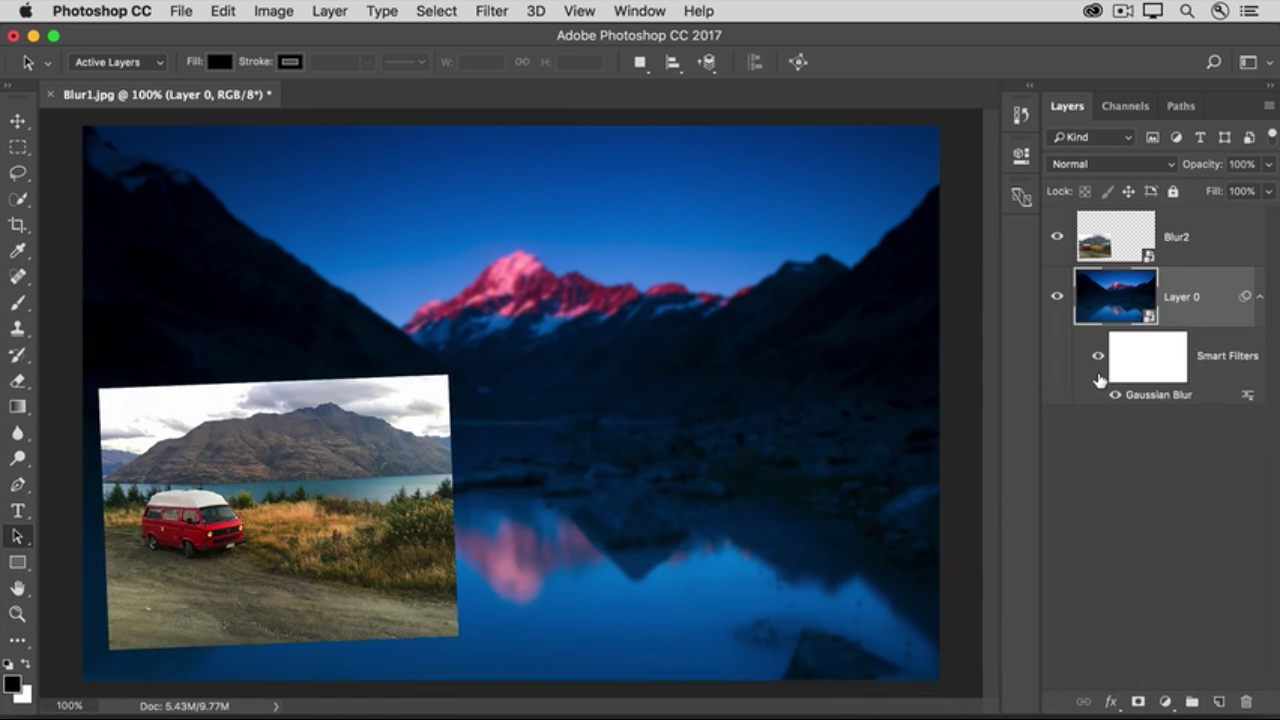Activate the Horizontal Type tool
Image resolution: width=1280 pixels, height=720 pixels.
18,511
